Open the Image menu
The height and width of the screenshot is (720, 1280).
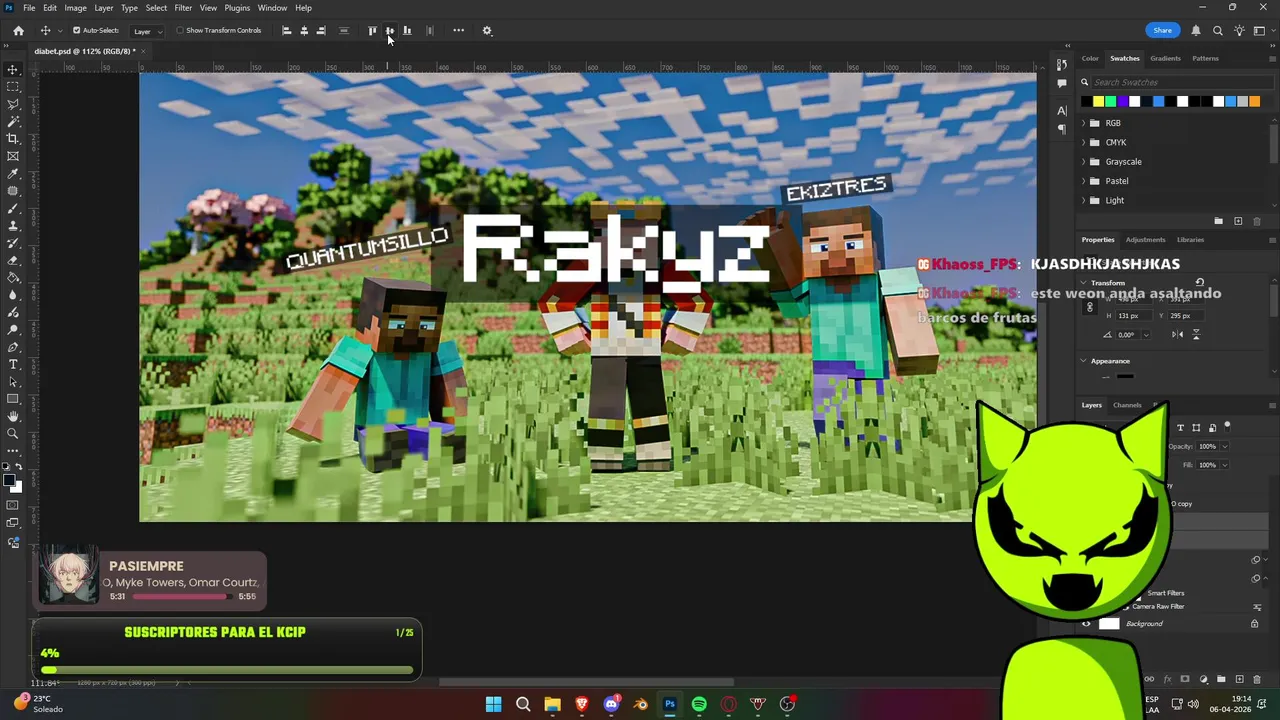(75, 8)
